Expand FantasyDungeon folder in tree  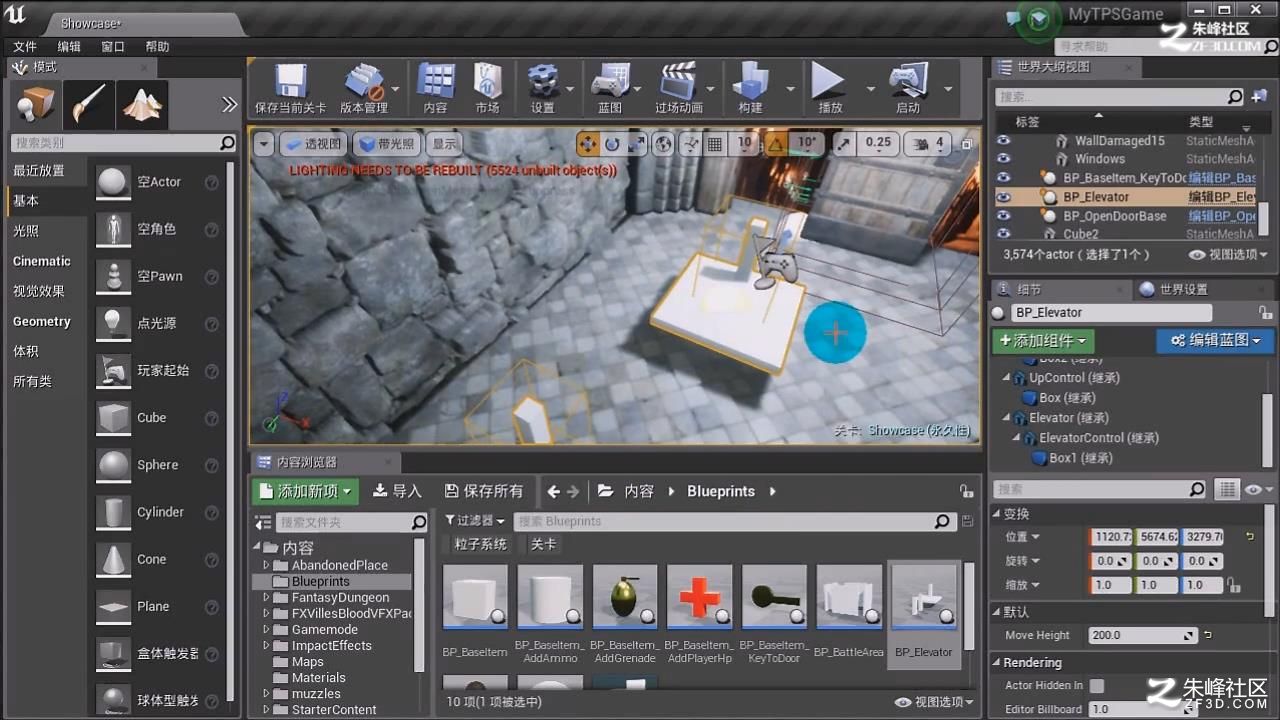tap(267, 597)
